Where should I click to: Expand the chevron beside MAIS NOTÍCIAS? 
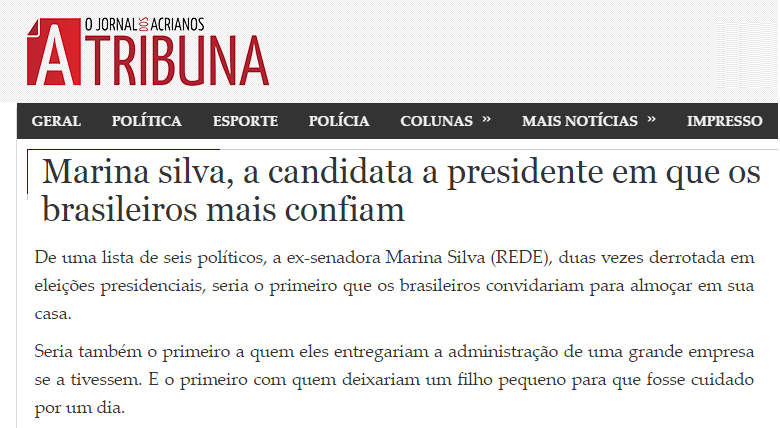(652, 120)
